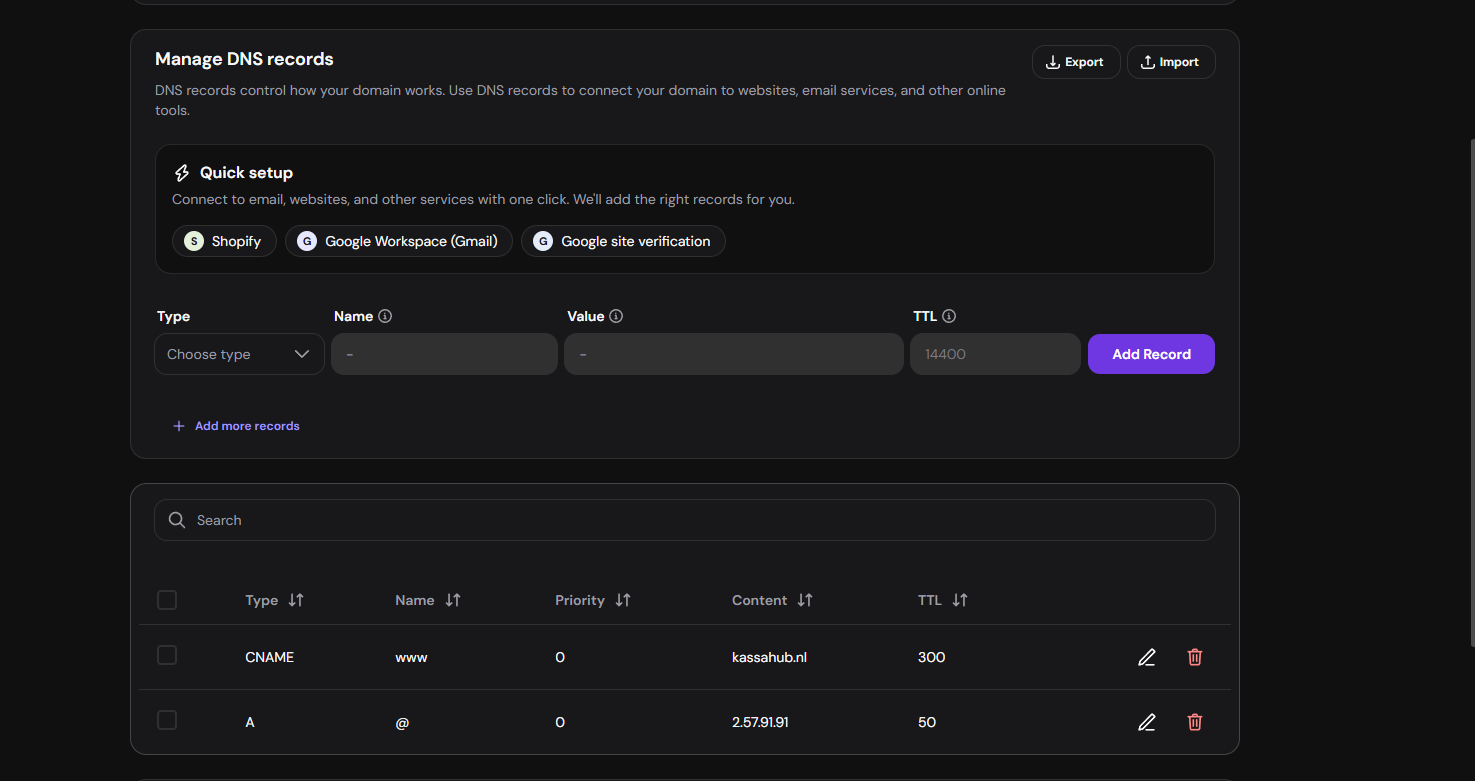Choose Google Workspace (Gmail) quick setup

[x=399, y=241]
